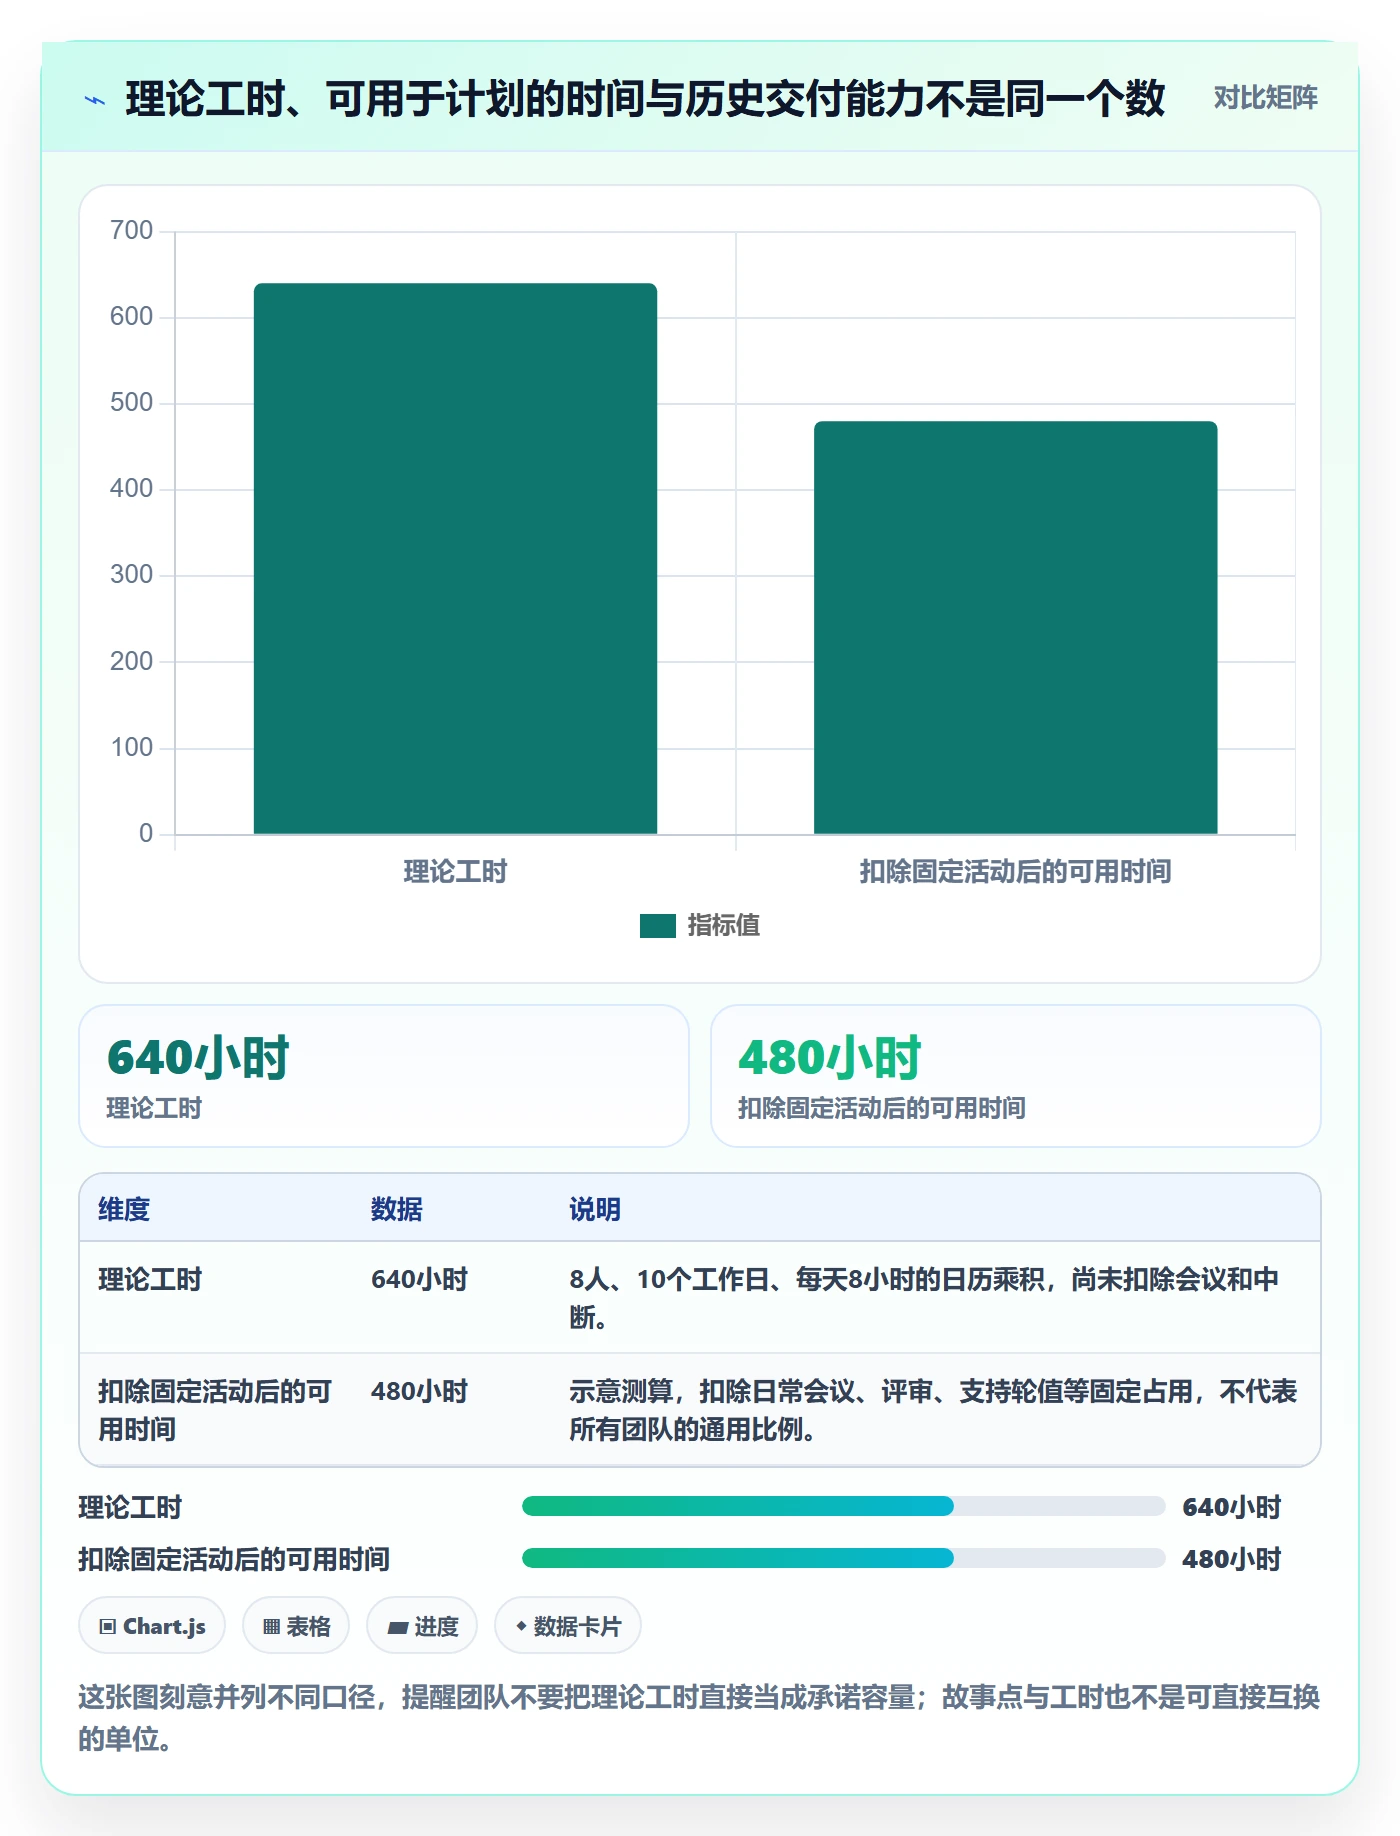Image resolution: width=1400 pixels, height=1836 pixels.
Task: Click the 640小时 data card value
Action: (198, 1057)
